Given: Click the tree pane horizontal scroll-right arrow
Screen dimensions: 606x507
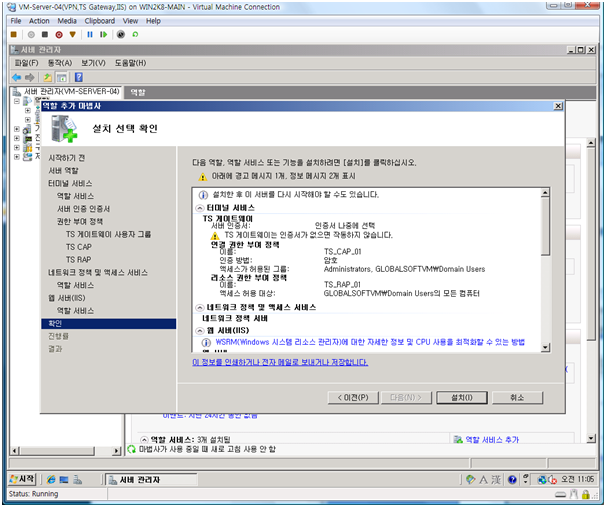Looking at the screenshot, I should tap(116, 451).
